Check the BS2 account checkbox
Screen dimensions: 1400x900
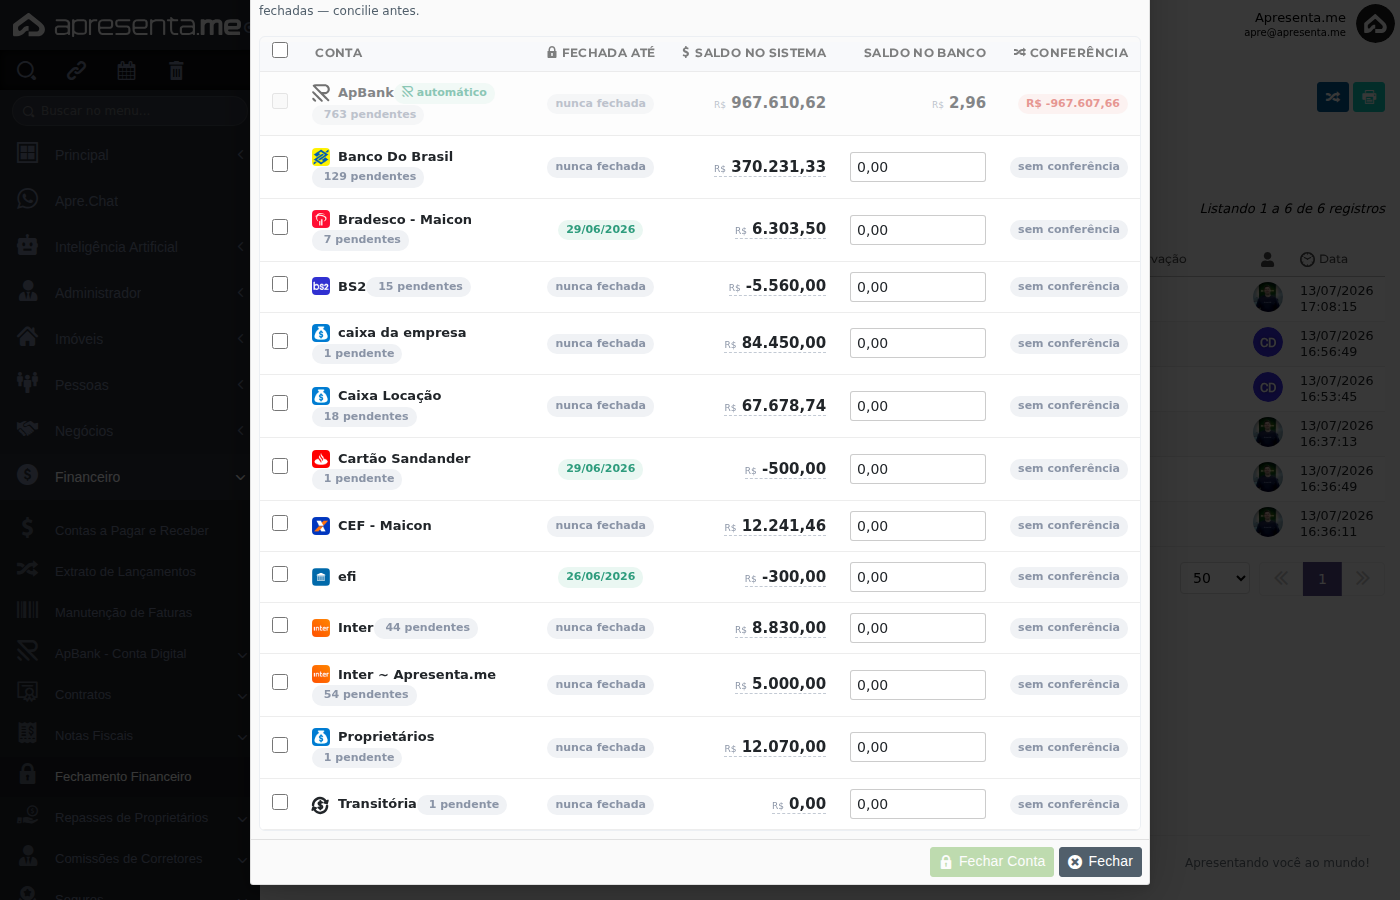(280, 284)
